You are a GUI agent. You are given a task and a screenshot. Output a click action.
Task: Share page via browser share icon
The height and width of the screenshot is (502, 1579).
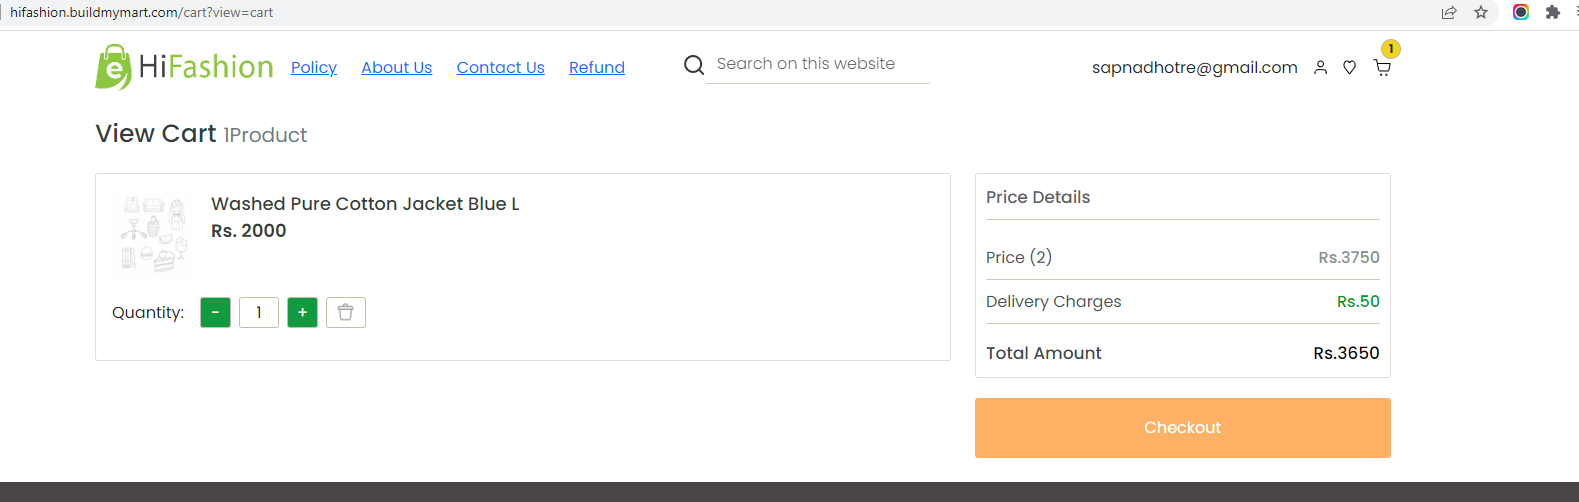[1449, 12]
